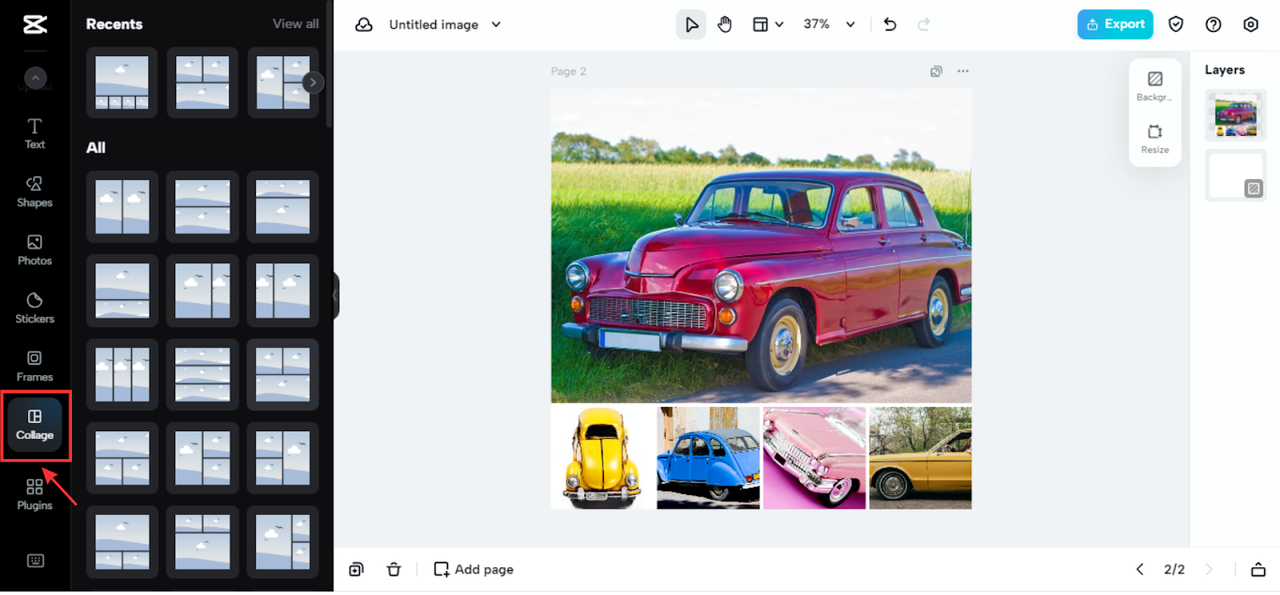Click the Export button

click(x=1115, y=25)
